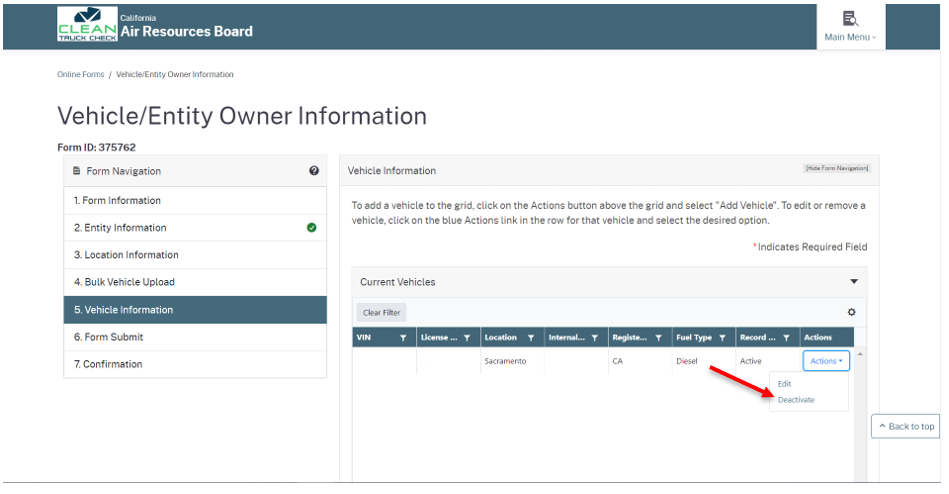This screenshot has height=494, width=949.
Task: Filter the License column
Action: (x=467, y=338)
